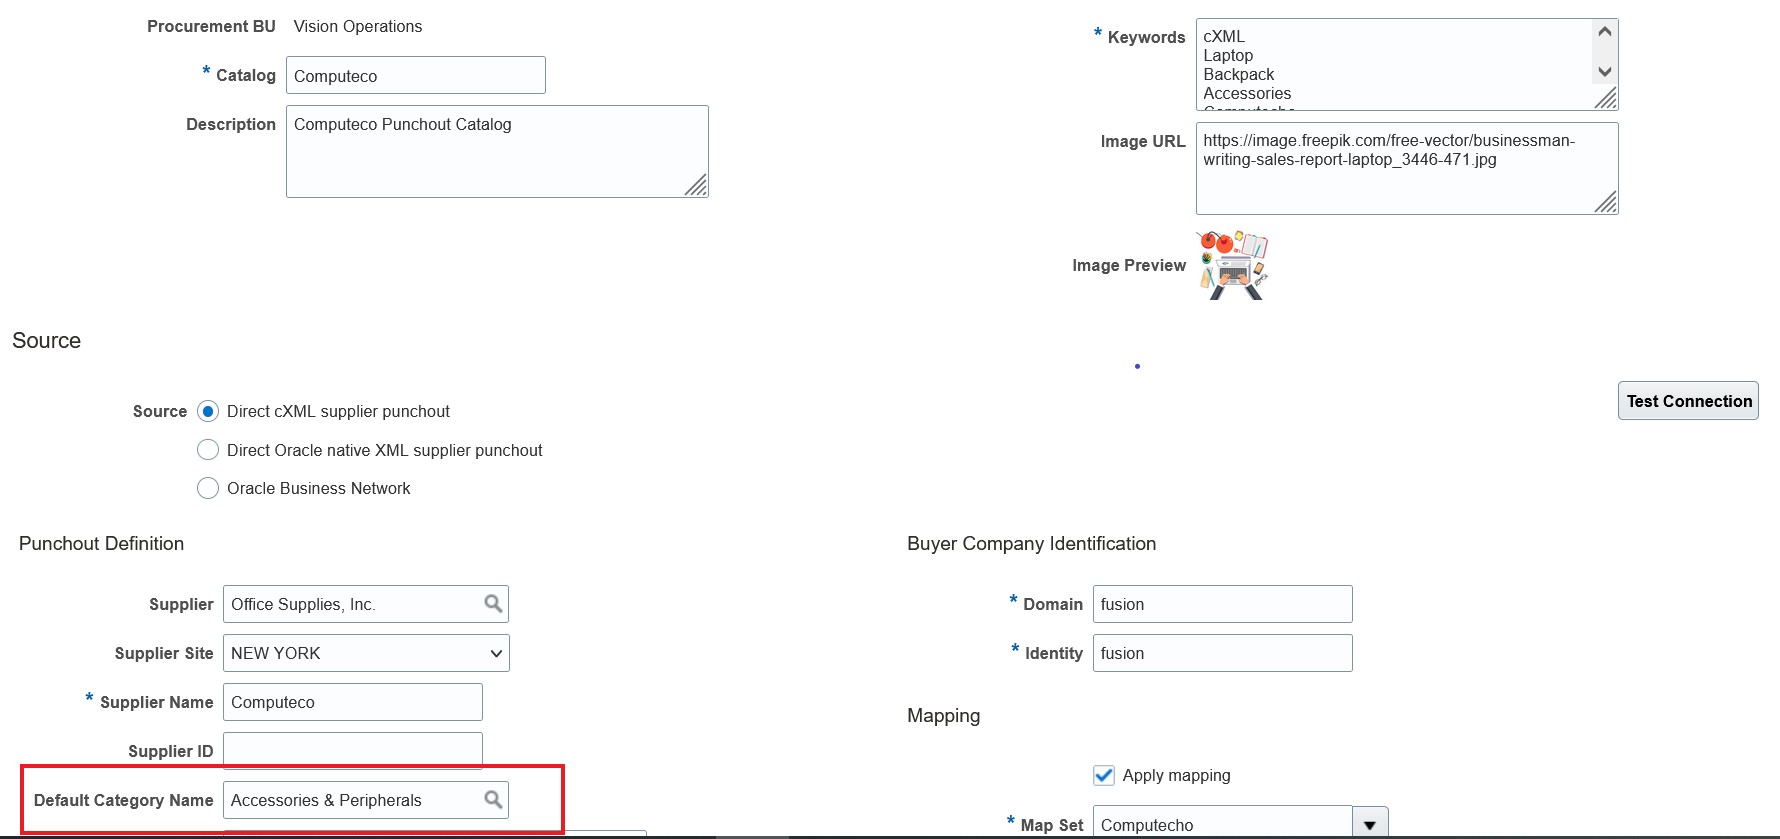Image resolution: width=1780 pixels, height=839 pixels.
Task: Click the Description box resize grip
Action: [x=696, y=185]
